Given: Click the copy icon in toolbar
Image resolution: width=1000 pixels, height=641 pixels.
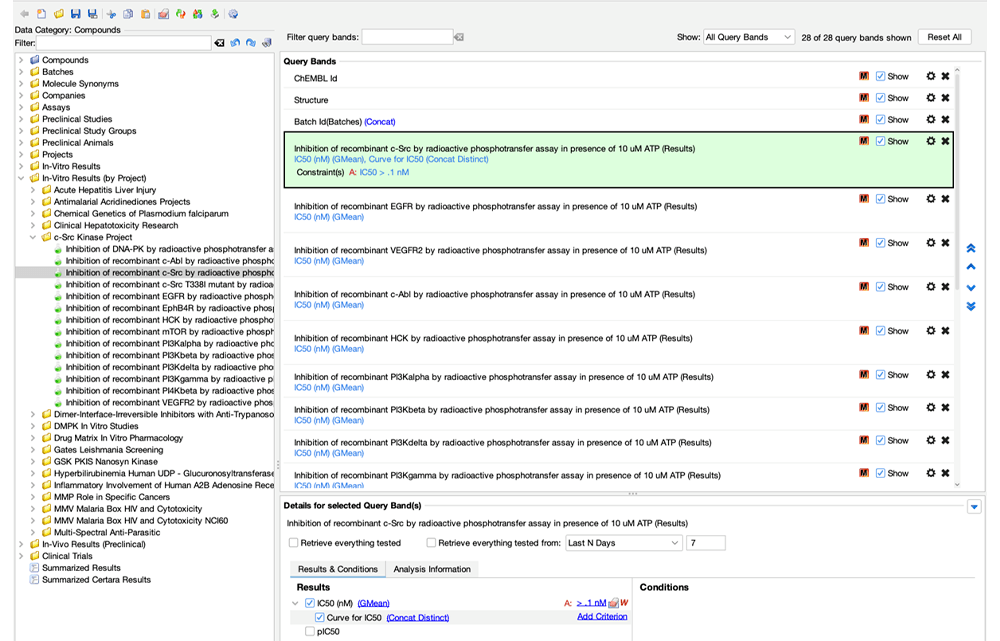Looking at the screenshot, I should click(x=128, y=13).
